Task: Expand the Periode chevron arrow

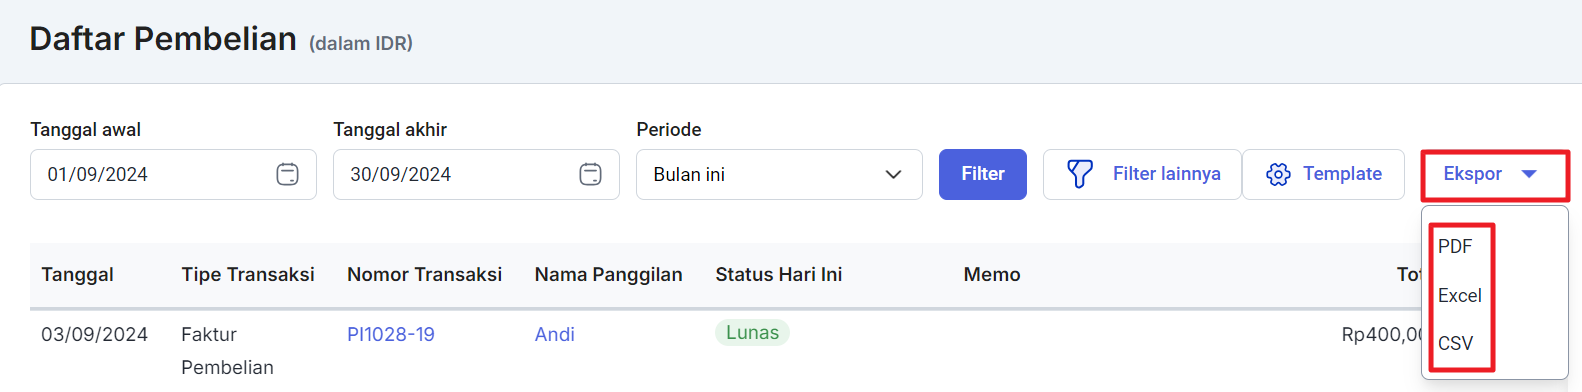Action: coord(893,174)
